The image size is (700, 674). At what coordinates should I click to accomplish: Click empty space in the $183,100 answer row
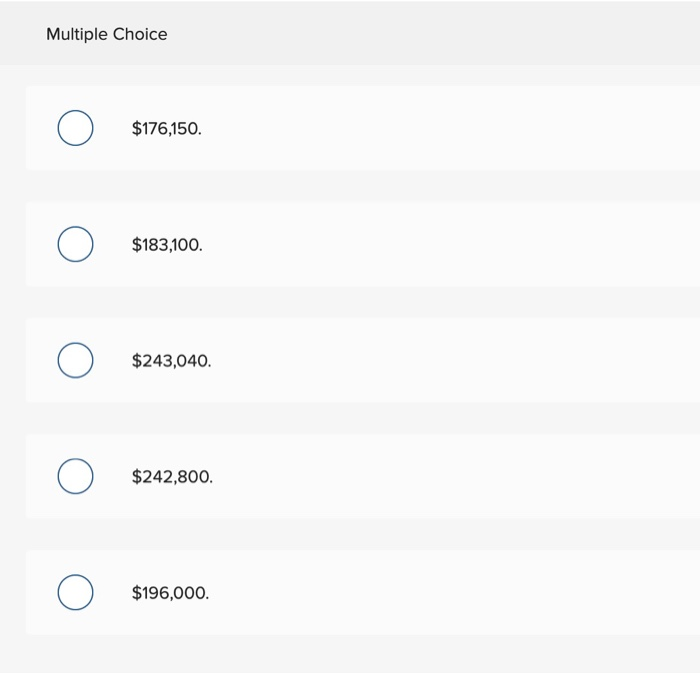(x=450, y=244)
